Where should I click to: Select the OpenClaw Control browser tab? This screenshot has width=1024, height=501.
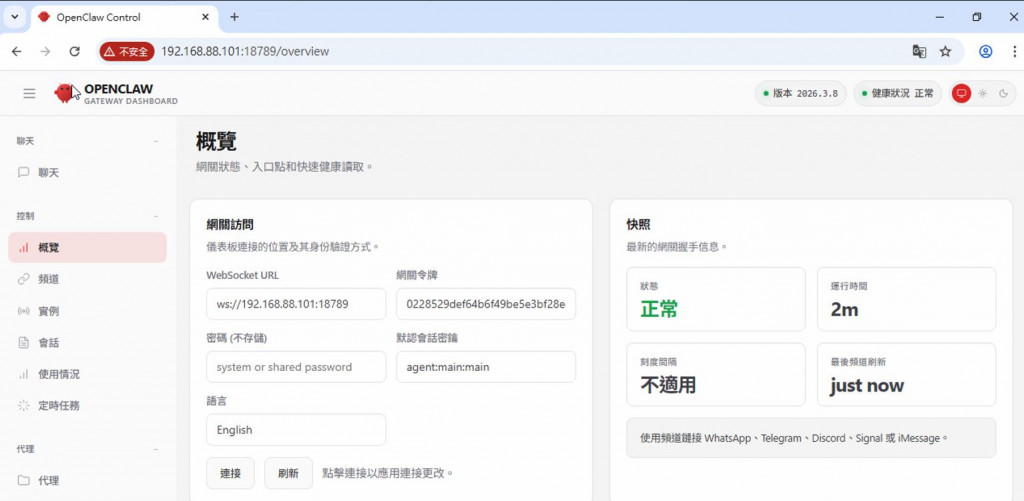(124, 17)
